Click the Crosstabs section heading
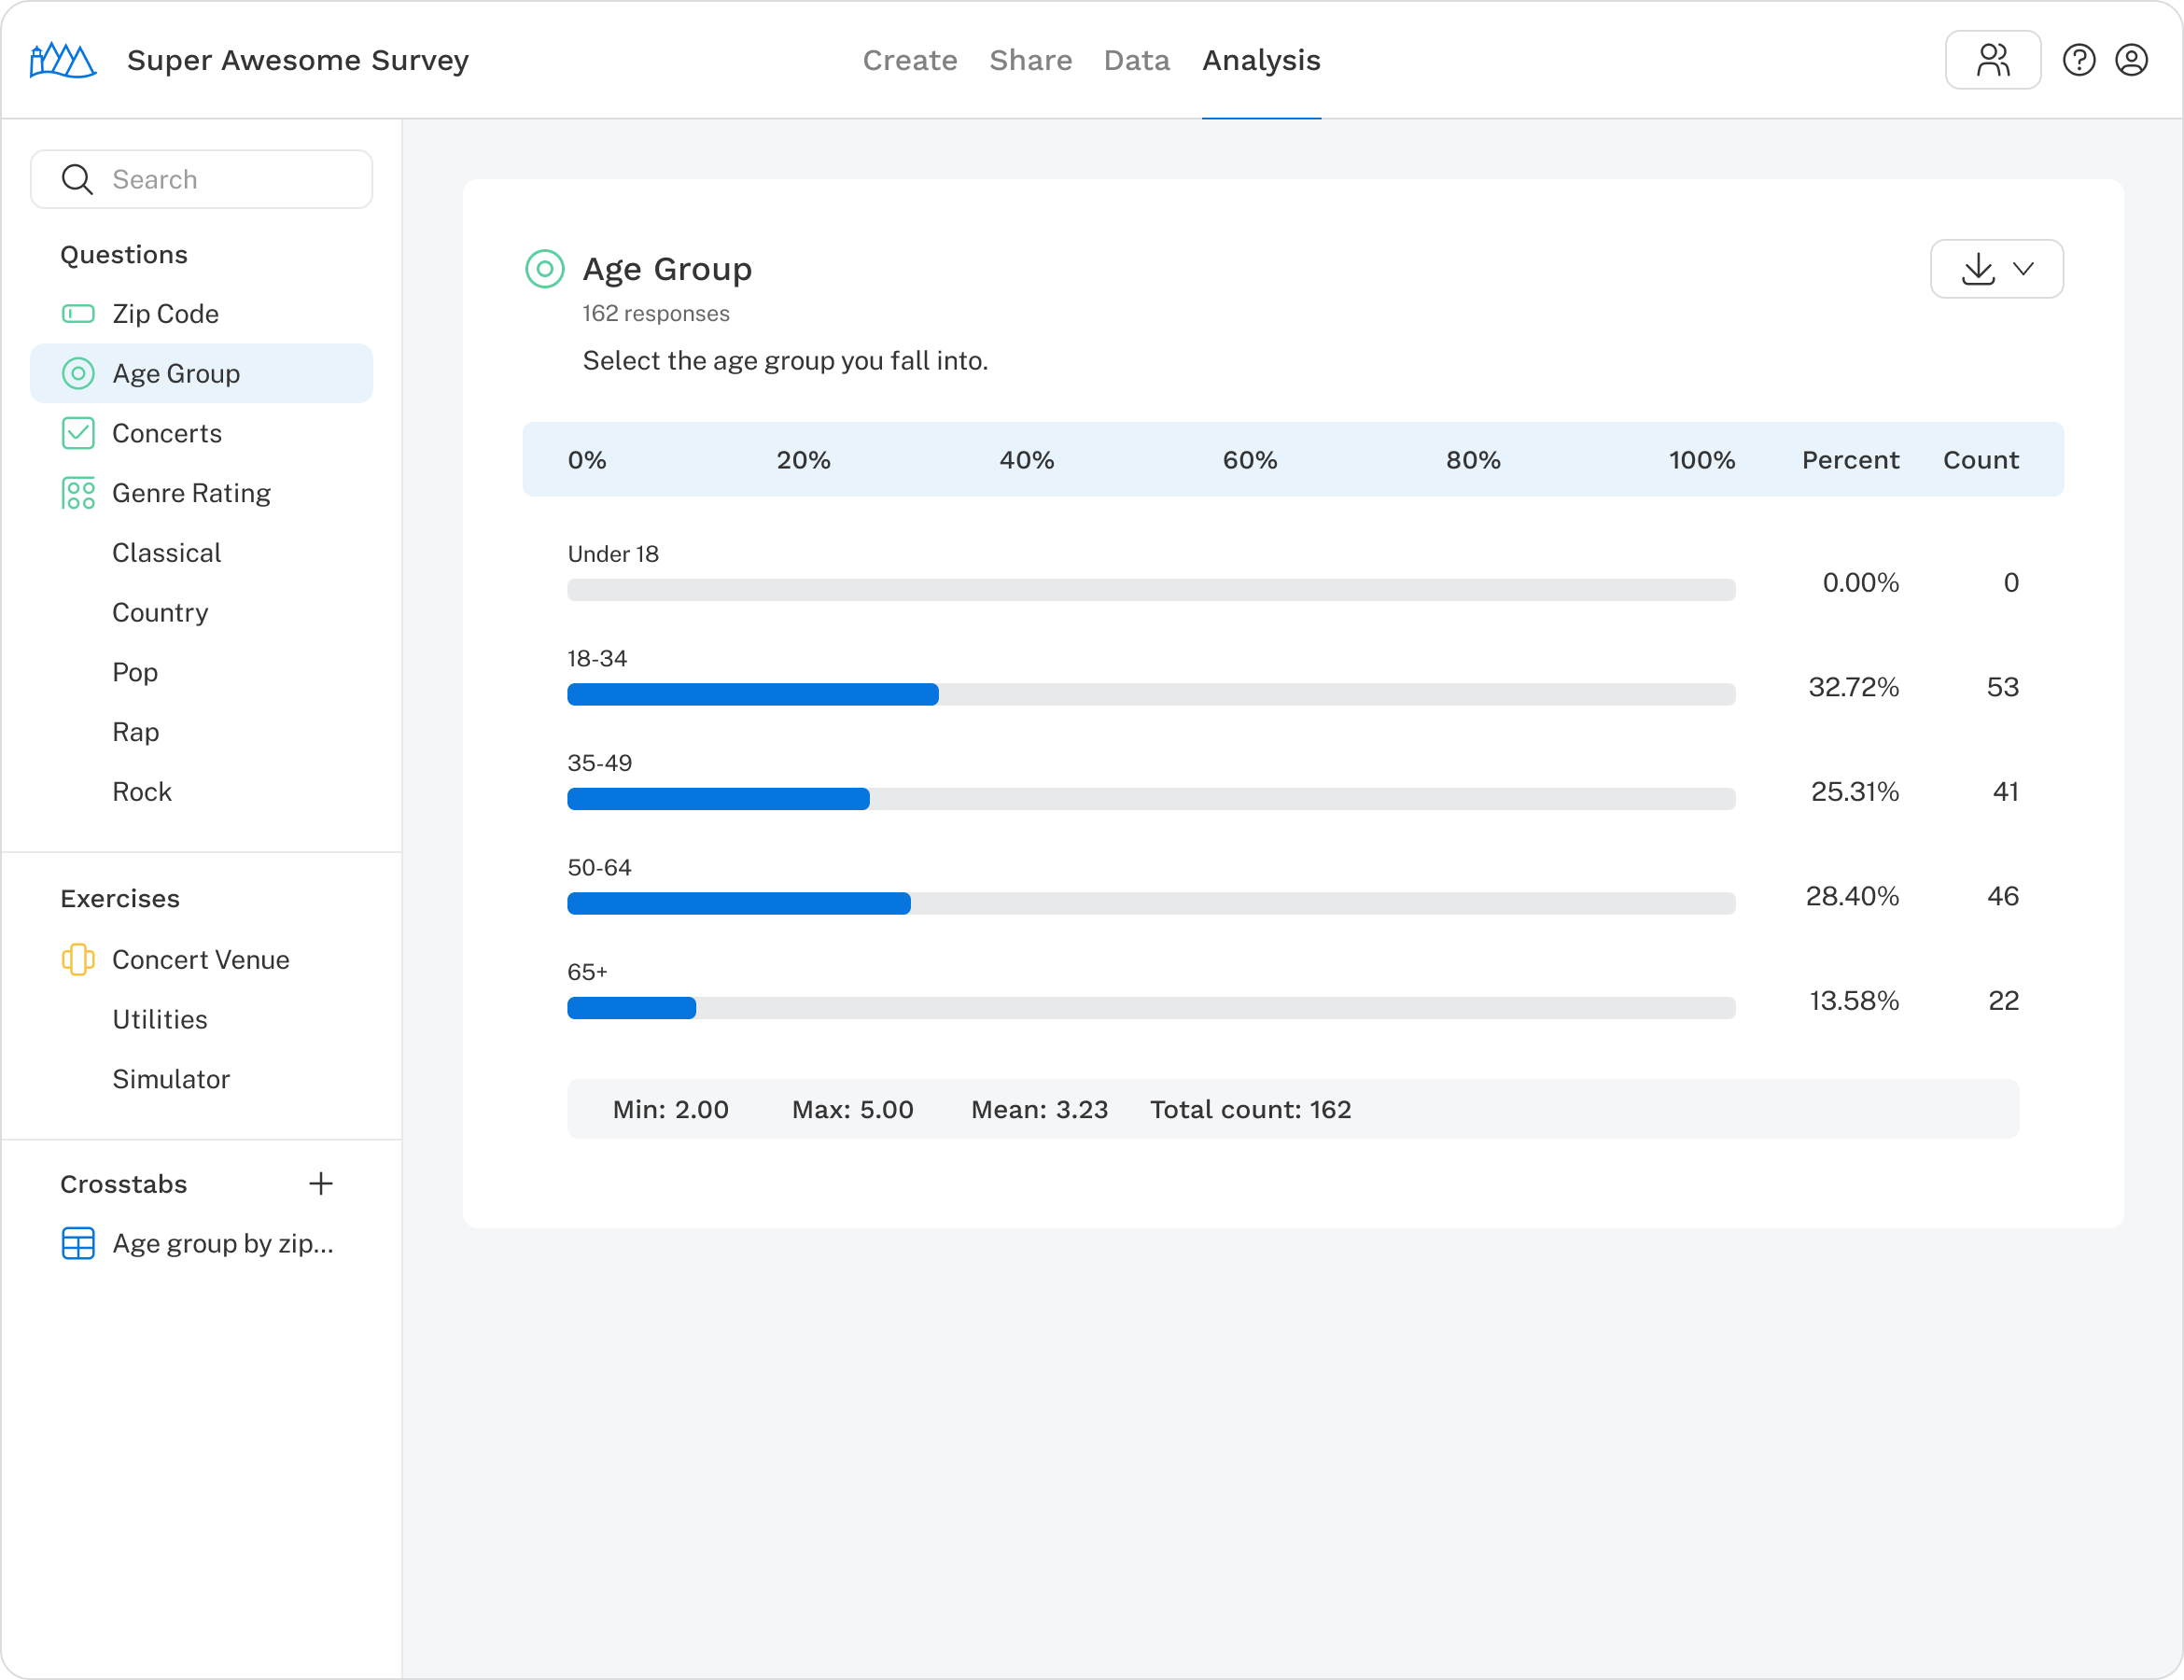 124,1184
